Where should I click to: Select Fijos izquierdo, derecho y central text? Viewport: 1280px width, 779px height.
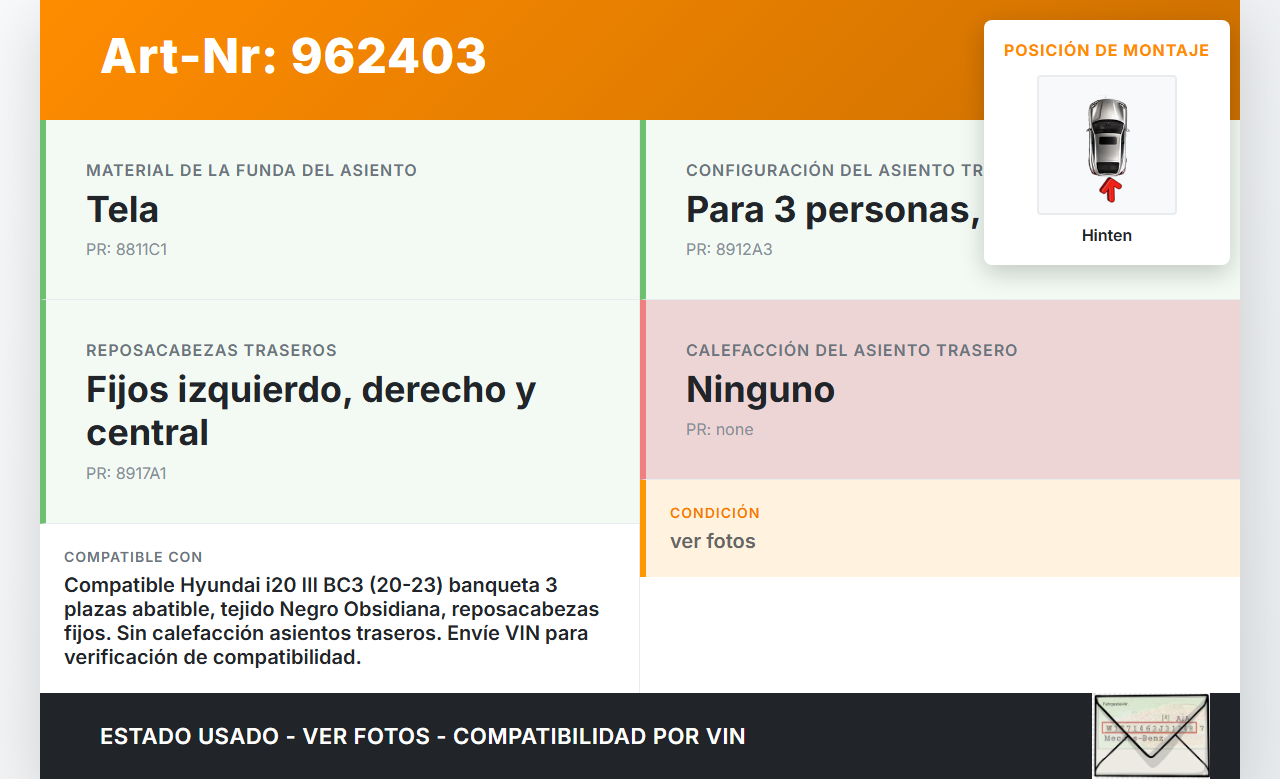(x=311, y=410)
